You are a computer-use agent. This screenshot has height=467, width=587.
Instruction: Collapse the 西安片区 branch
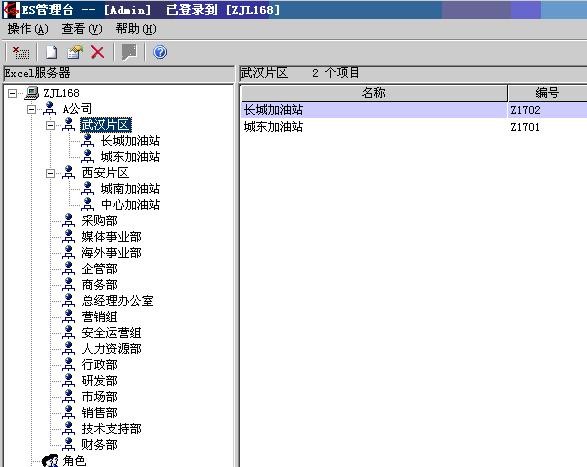50,173
